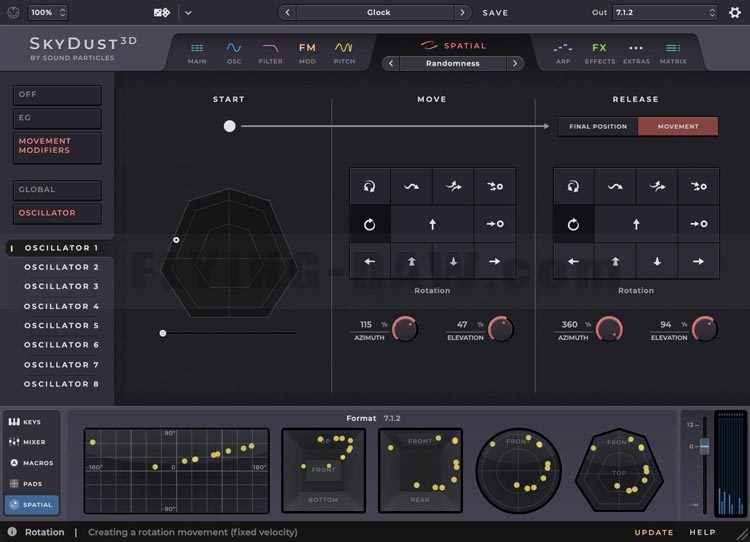Image resolution: width=750 pixels, height=542 pixels.
Task: Open the FILTER curve tab
Action: pos(270,54)
